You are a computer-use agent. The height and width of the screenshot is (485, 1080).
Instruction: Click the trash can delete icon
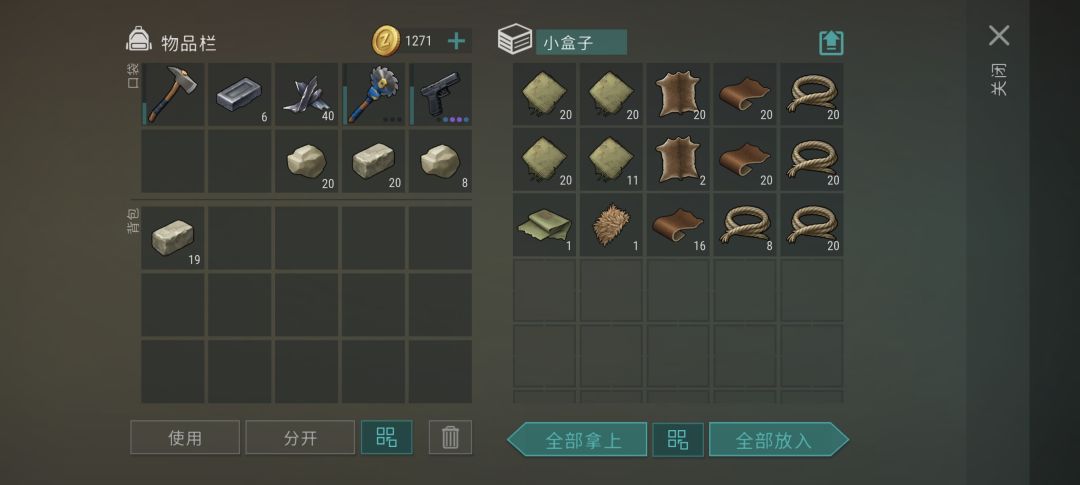point(450,437)
